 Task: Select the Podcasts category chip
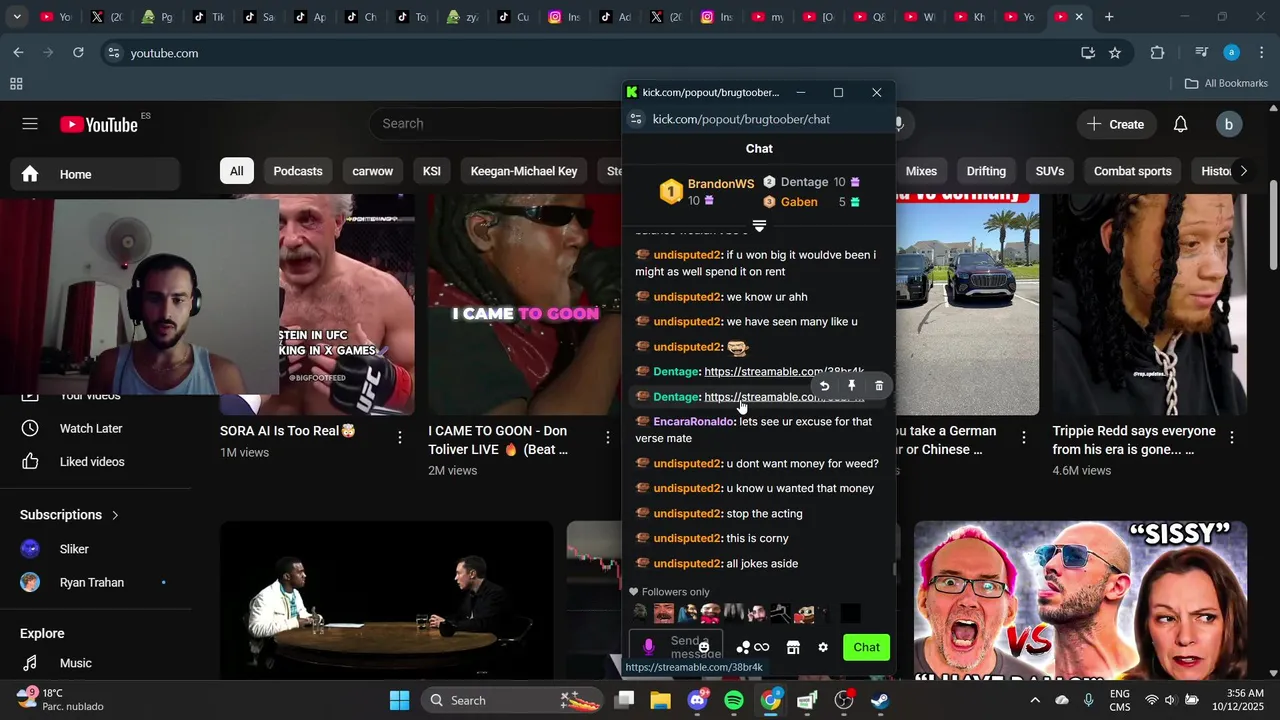[x=298, y=171]
